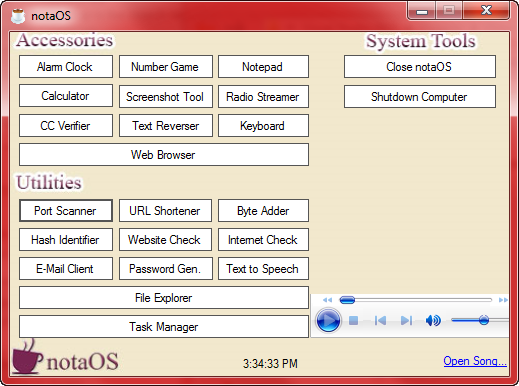This screenshot has height=386, width=519.
Task: Click the clock time 3:34:33 PM
Action: tap(270, 364)
